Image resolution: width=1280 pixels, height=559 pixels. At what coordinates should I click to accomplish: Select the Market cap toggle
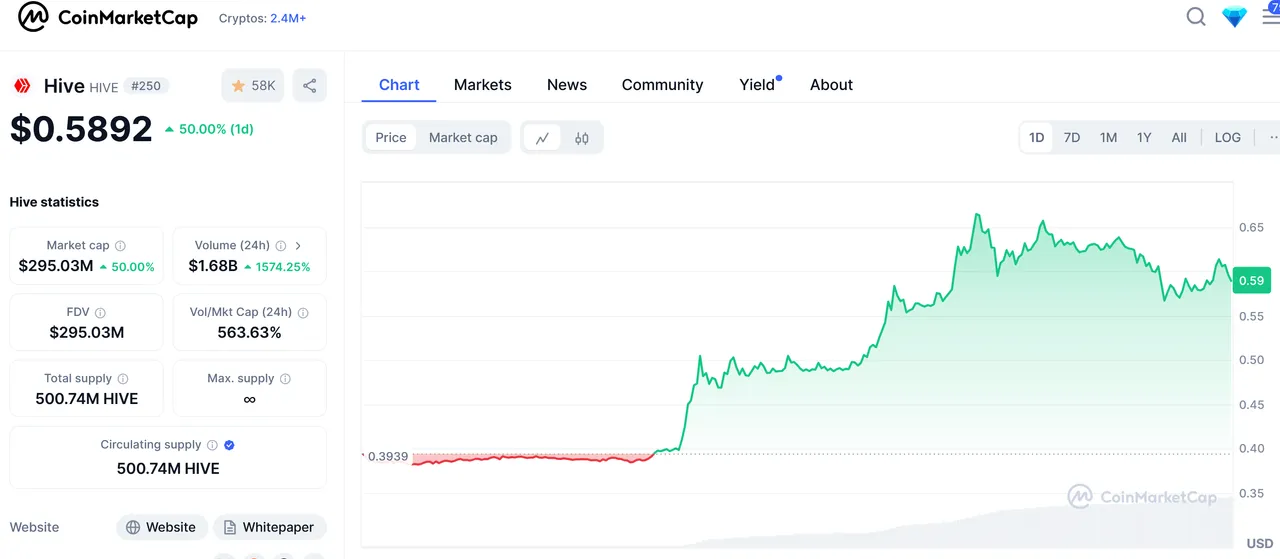pos(463,138)
